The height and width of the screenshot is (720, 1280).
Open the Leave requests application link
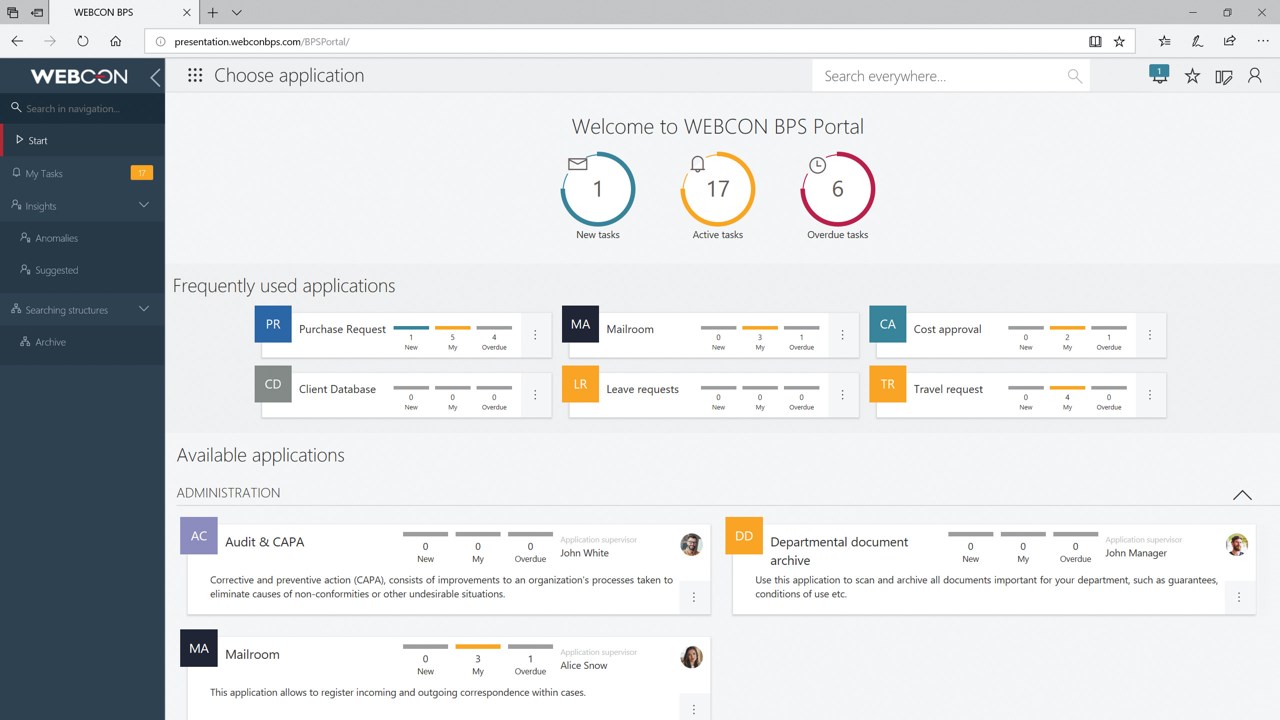[x=642, y=389]
